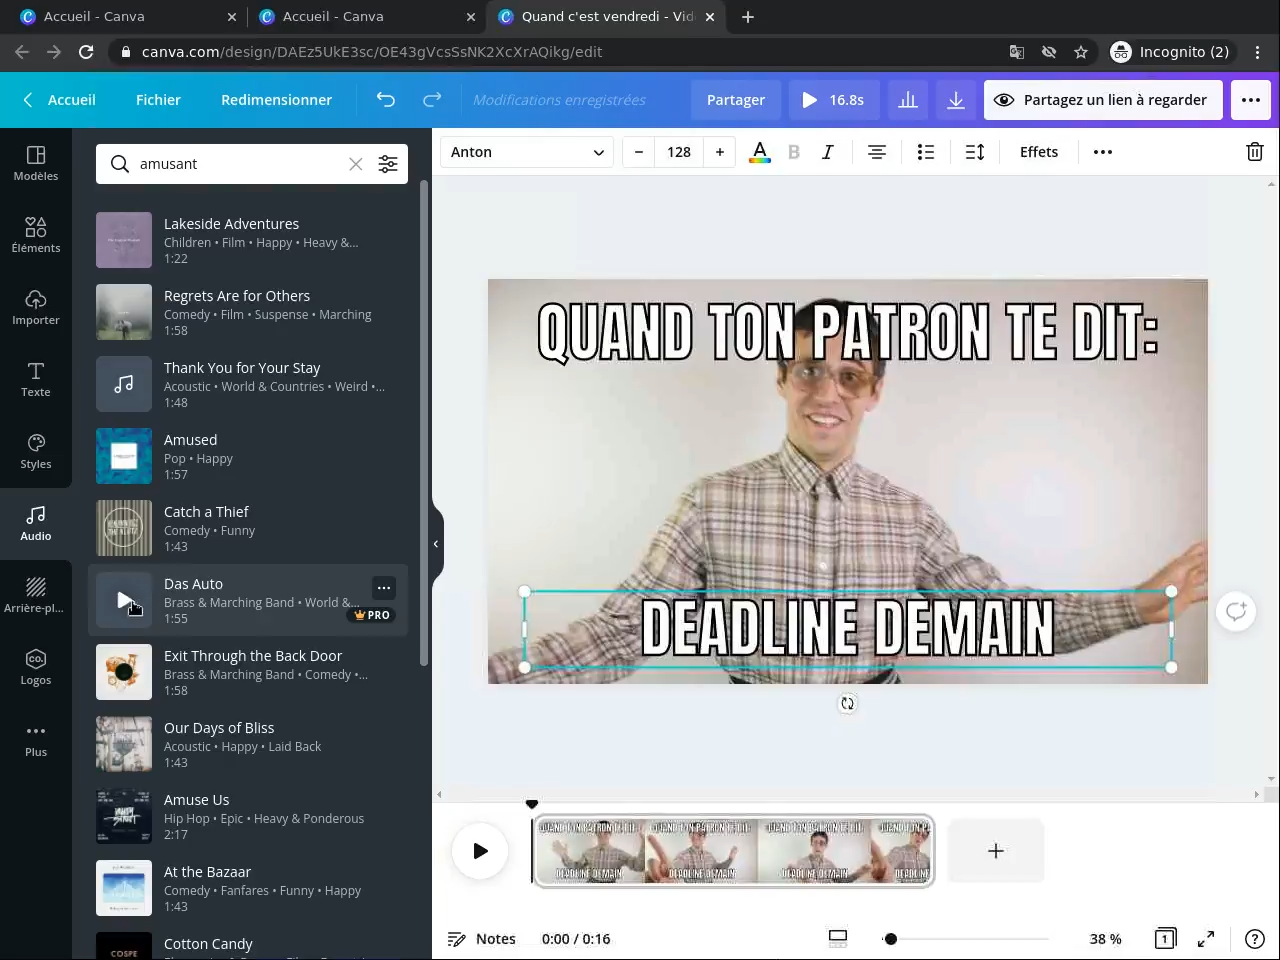Select the Amuse Us track

248,816
